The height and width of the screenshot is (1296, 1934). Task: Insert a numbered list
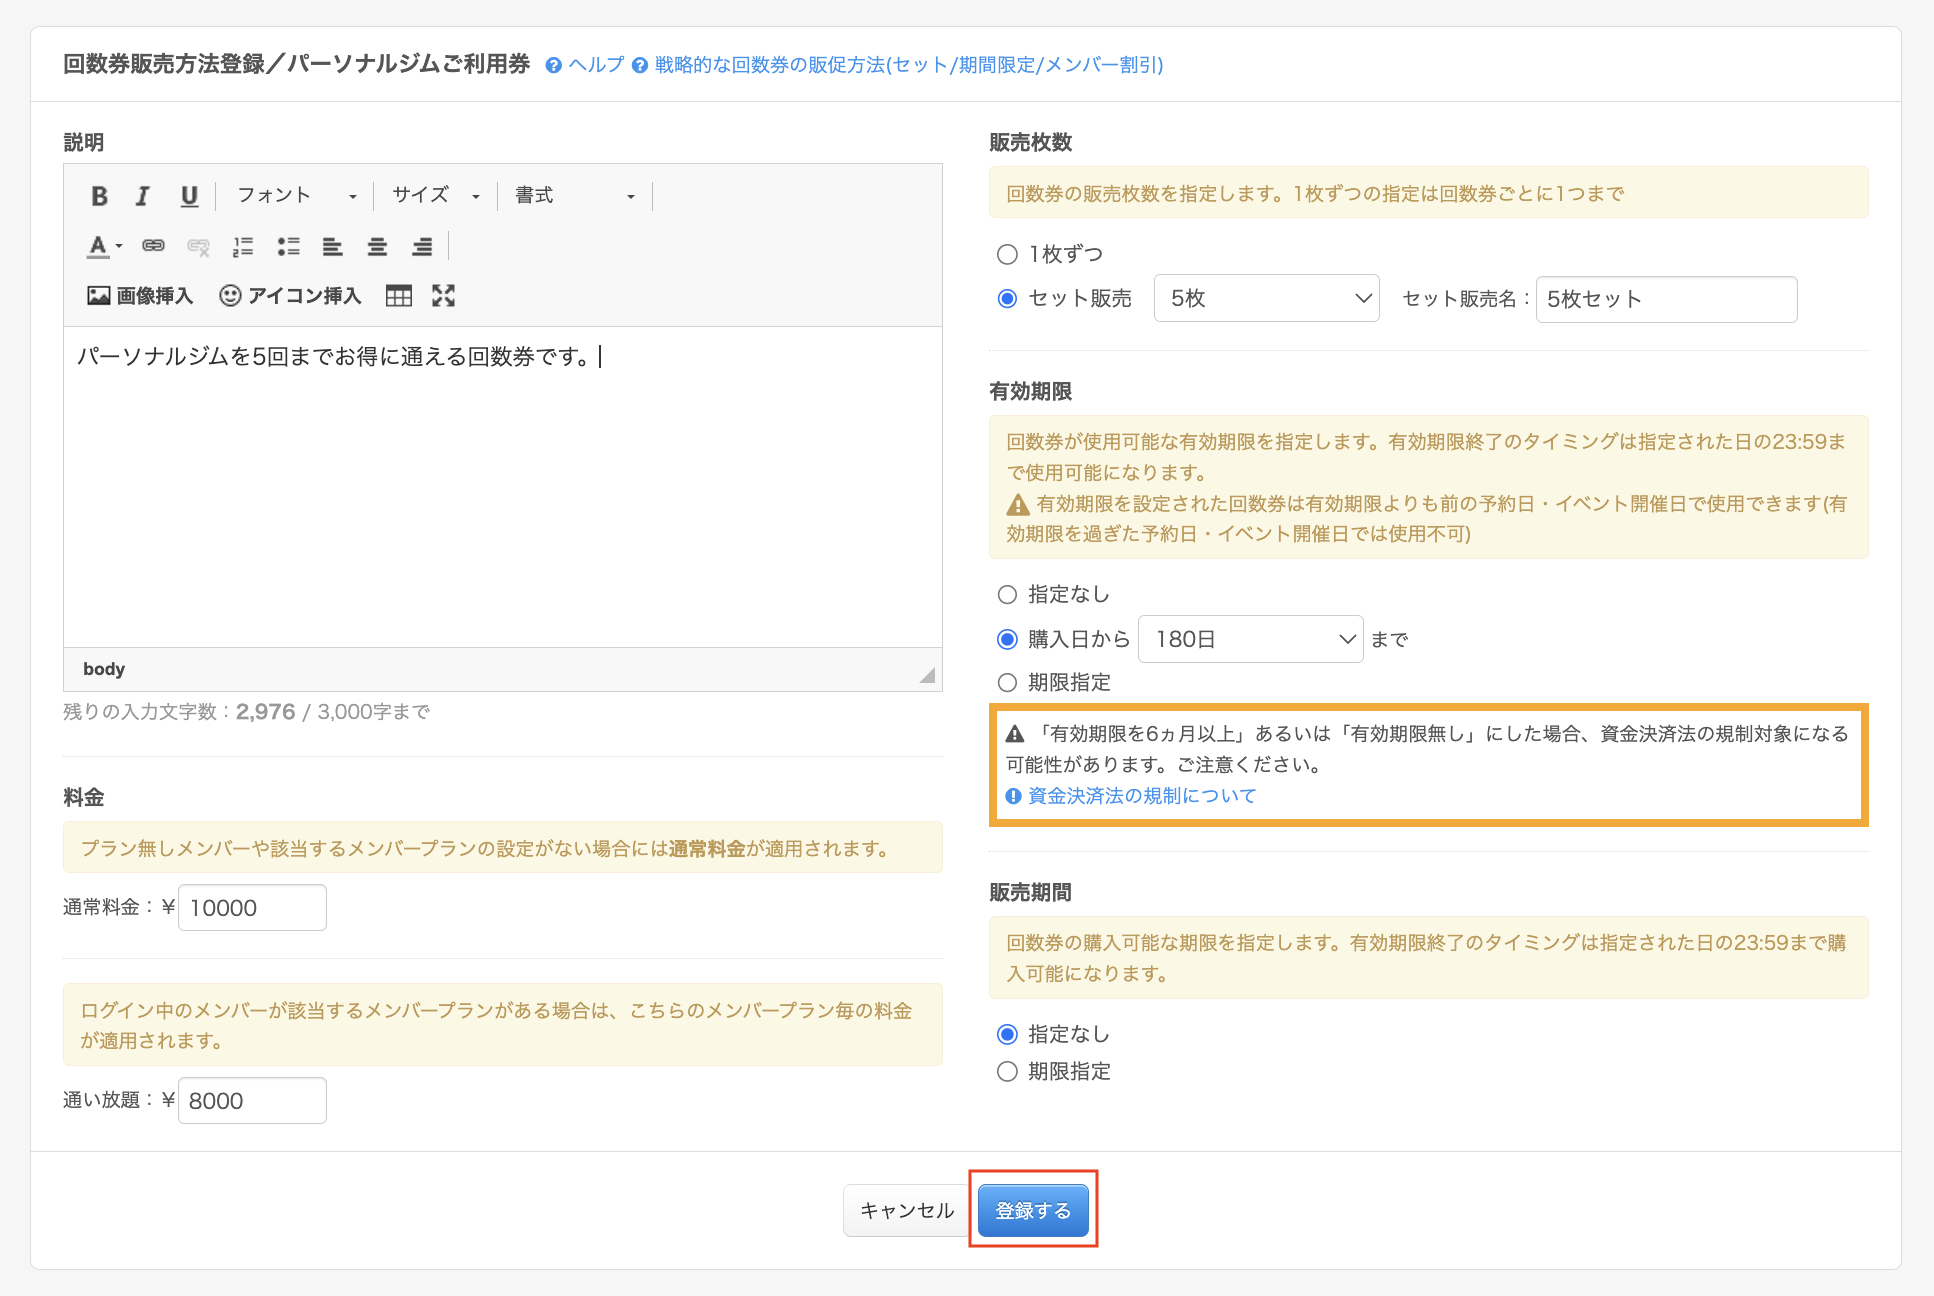243,246
